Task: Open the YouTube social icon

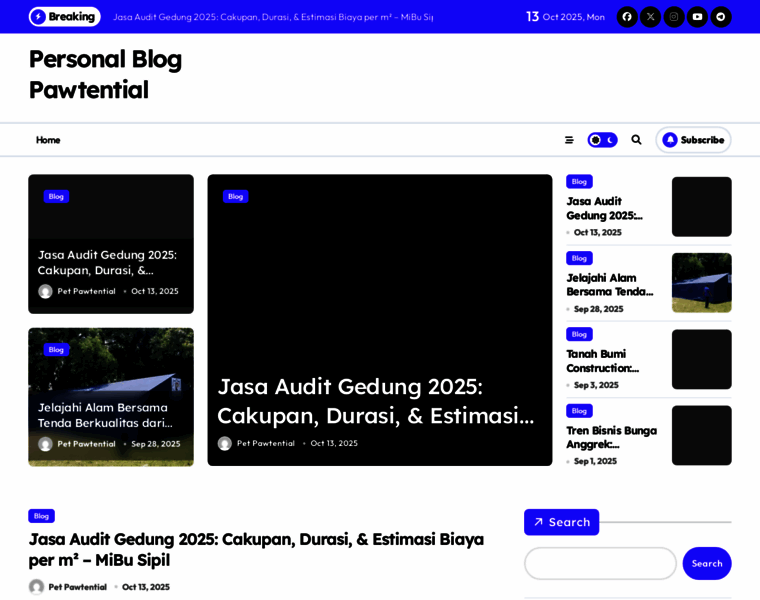Action: point(697,17)
